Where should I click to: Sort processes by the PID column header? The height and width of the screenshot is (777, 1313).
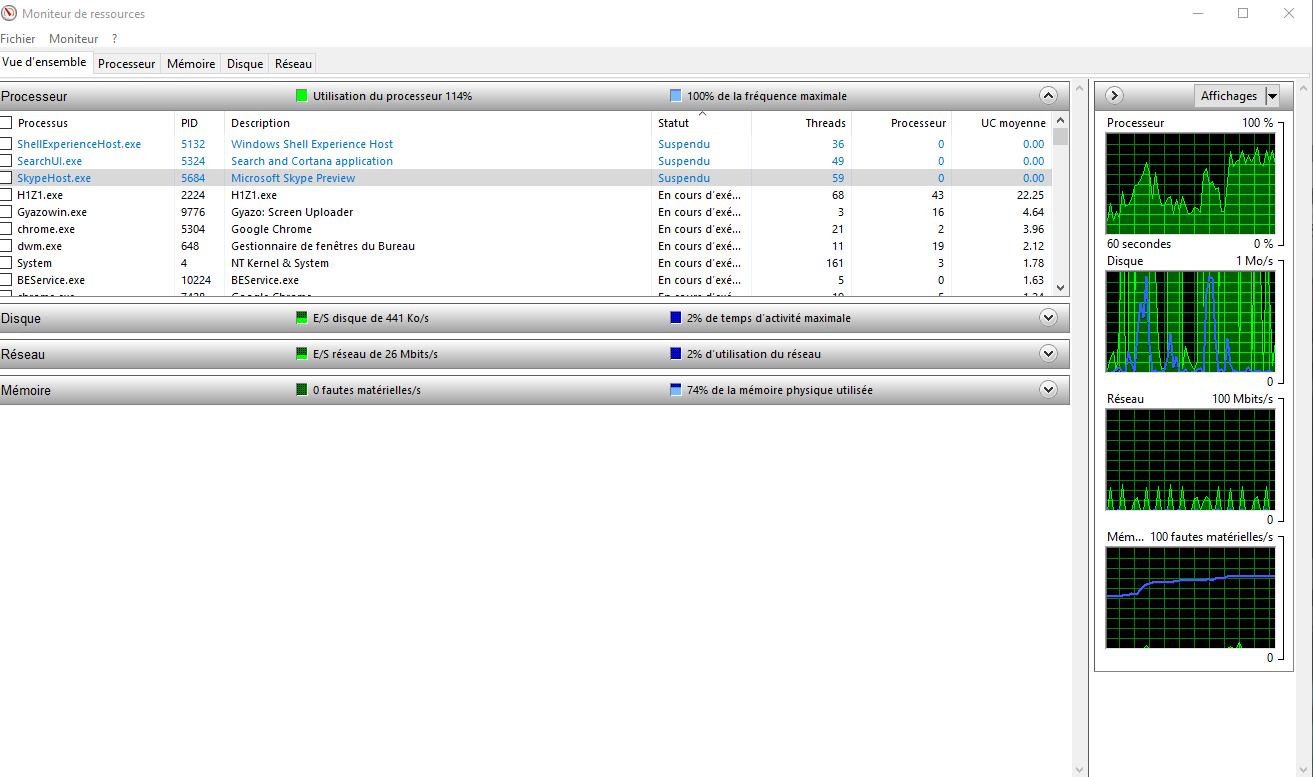[199, 123]
